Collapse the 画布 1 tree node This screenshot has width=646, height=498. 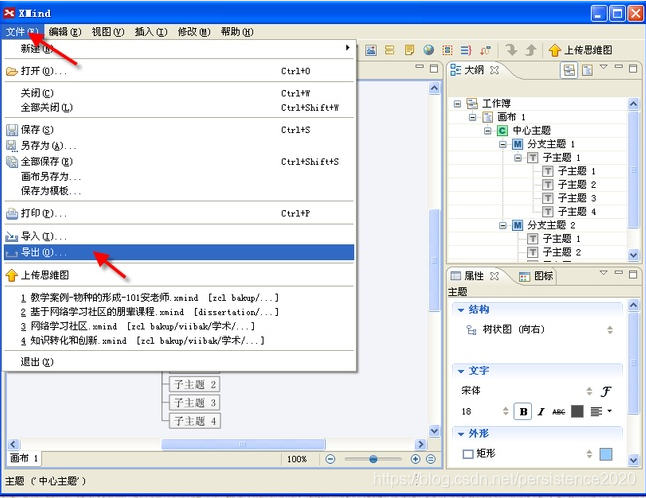pos(472,117)
